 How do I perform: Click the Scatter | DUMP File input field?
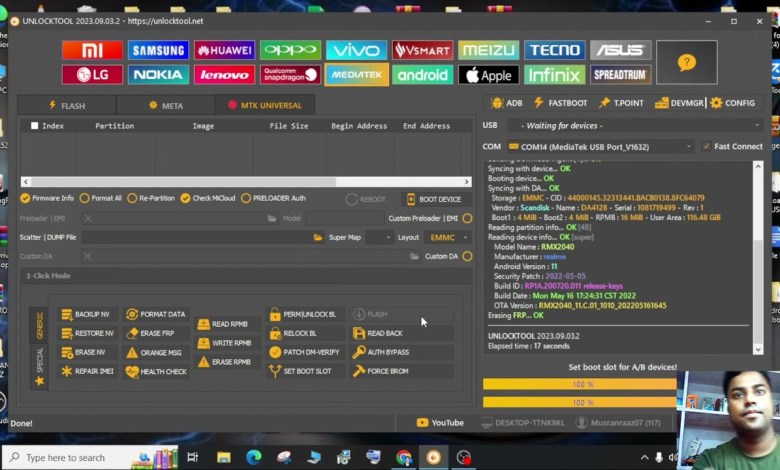197,237
